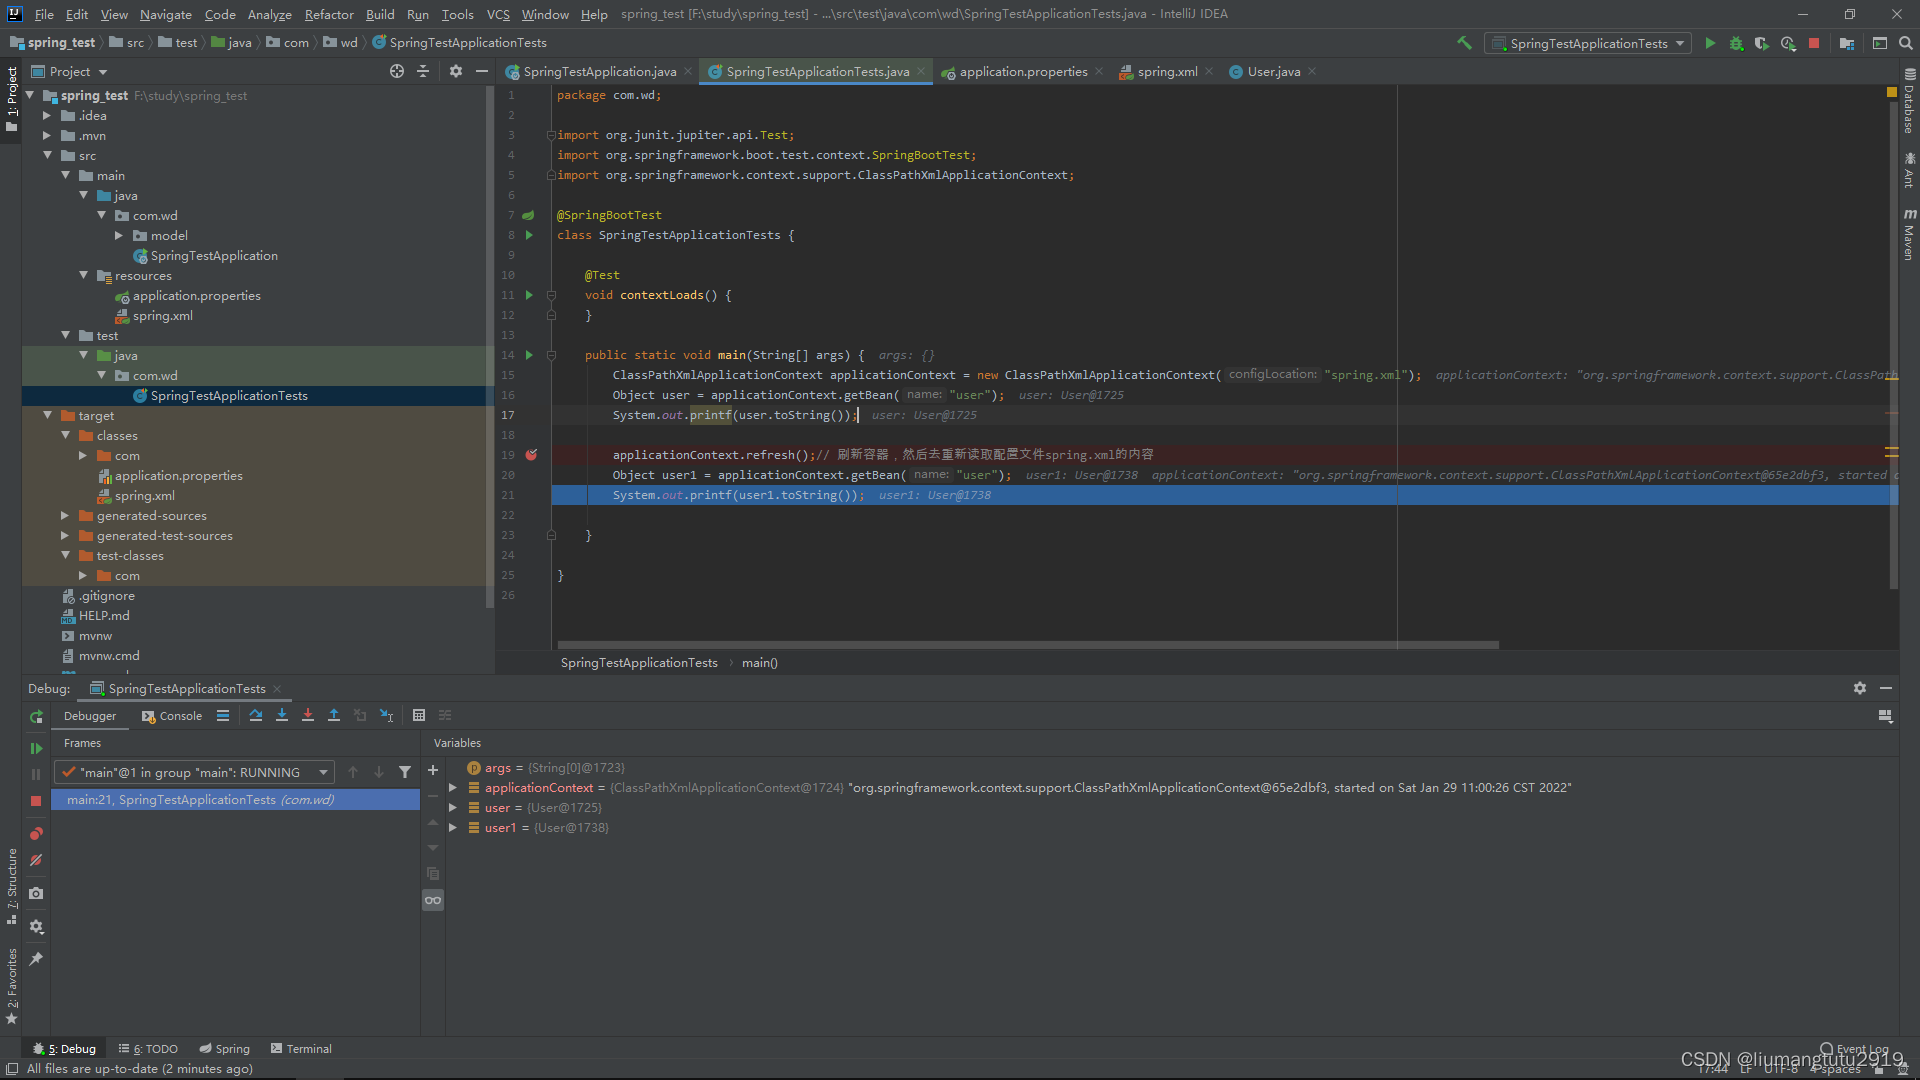The image size is (1920, 1080).
Task: Click the Evaluate Expression calculator icon
Action: tap(419, 715)
